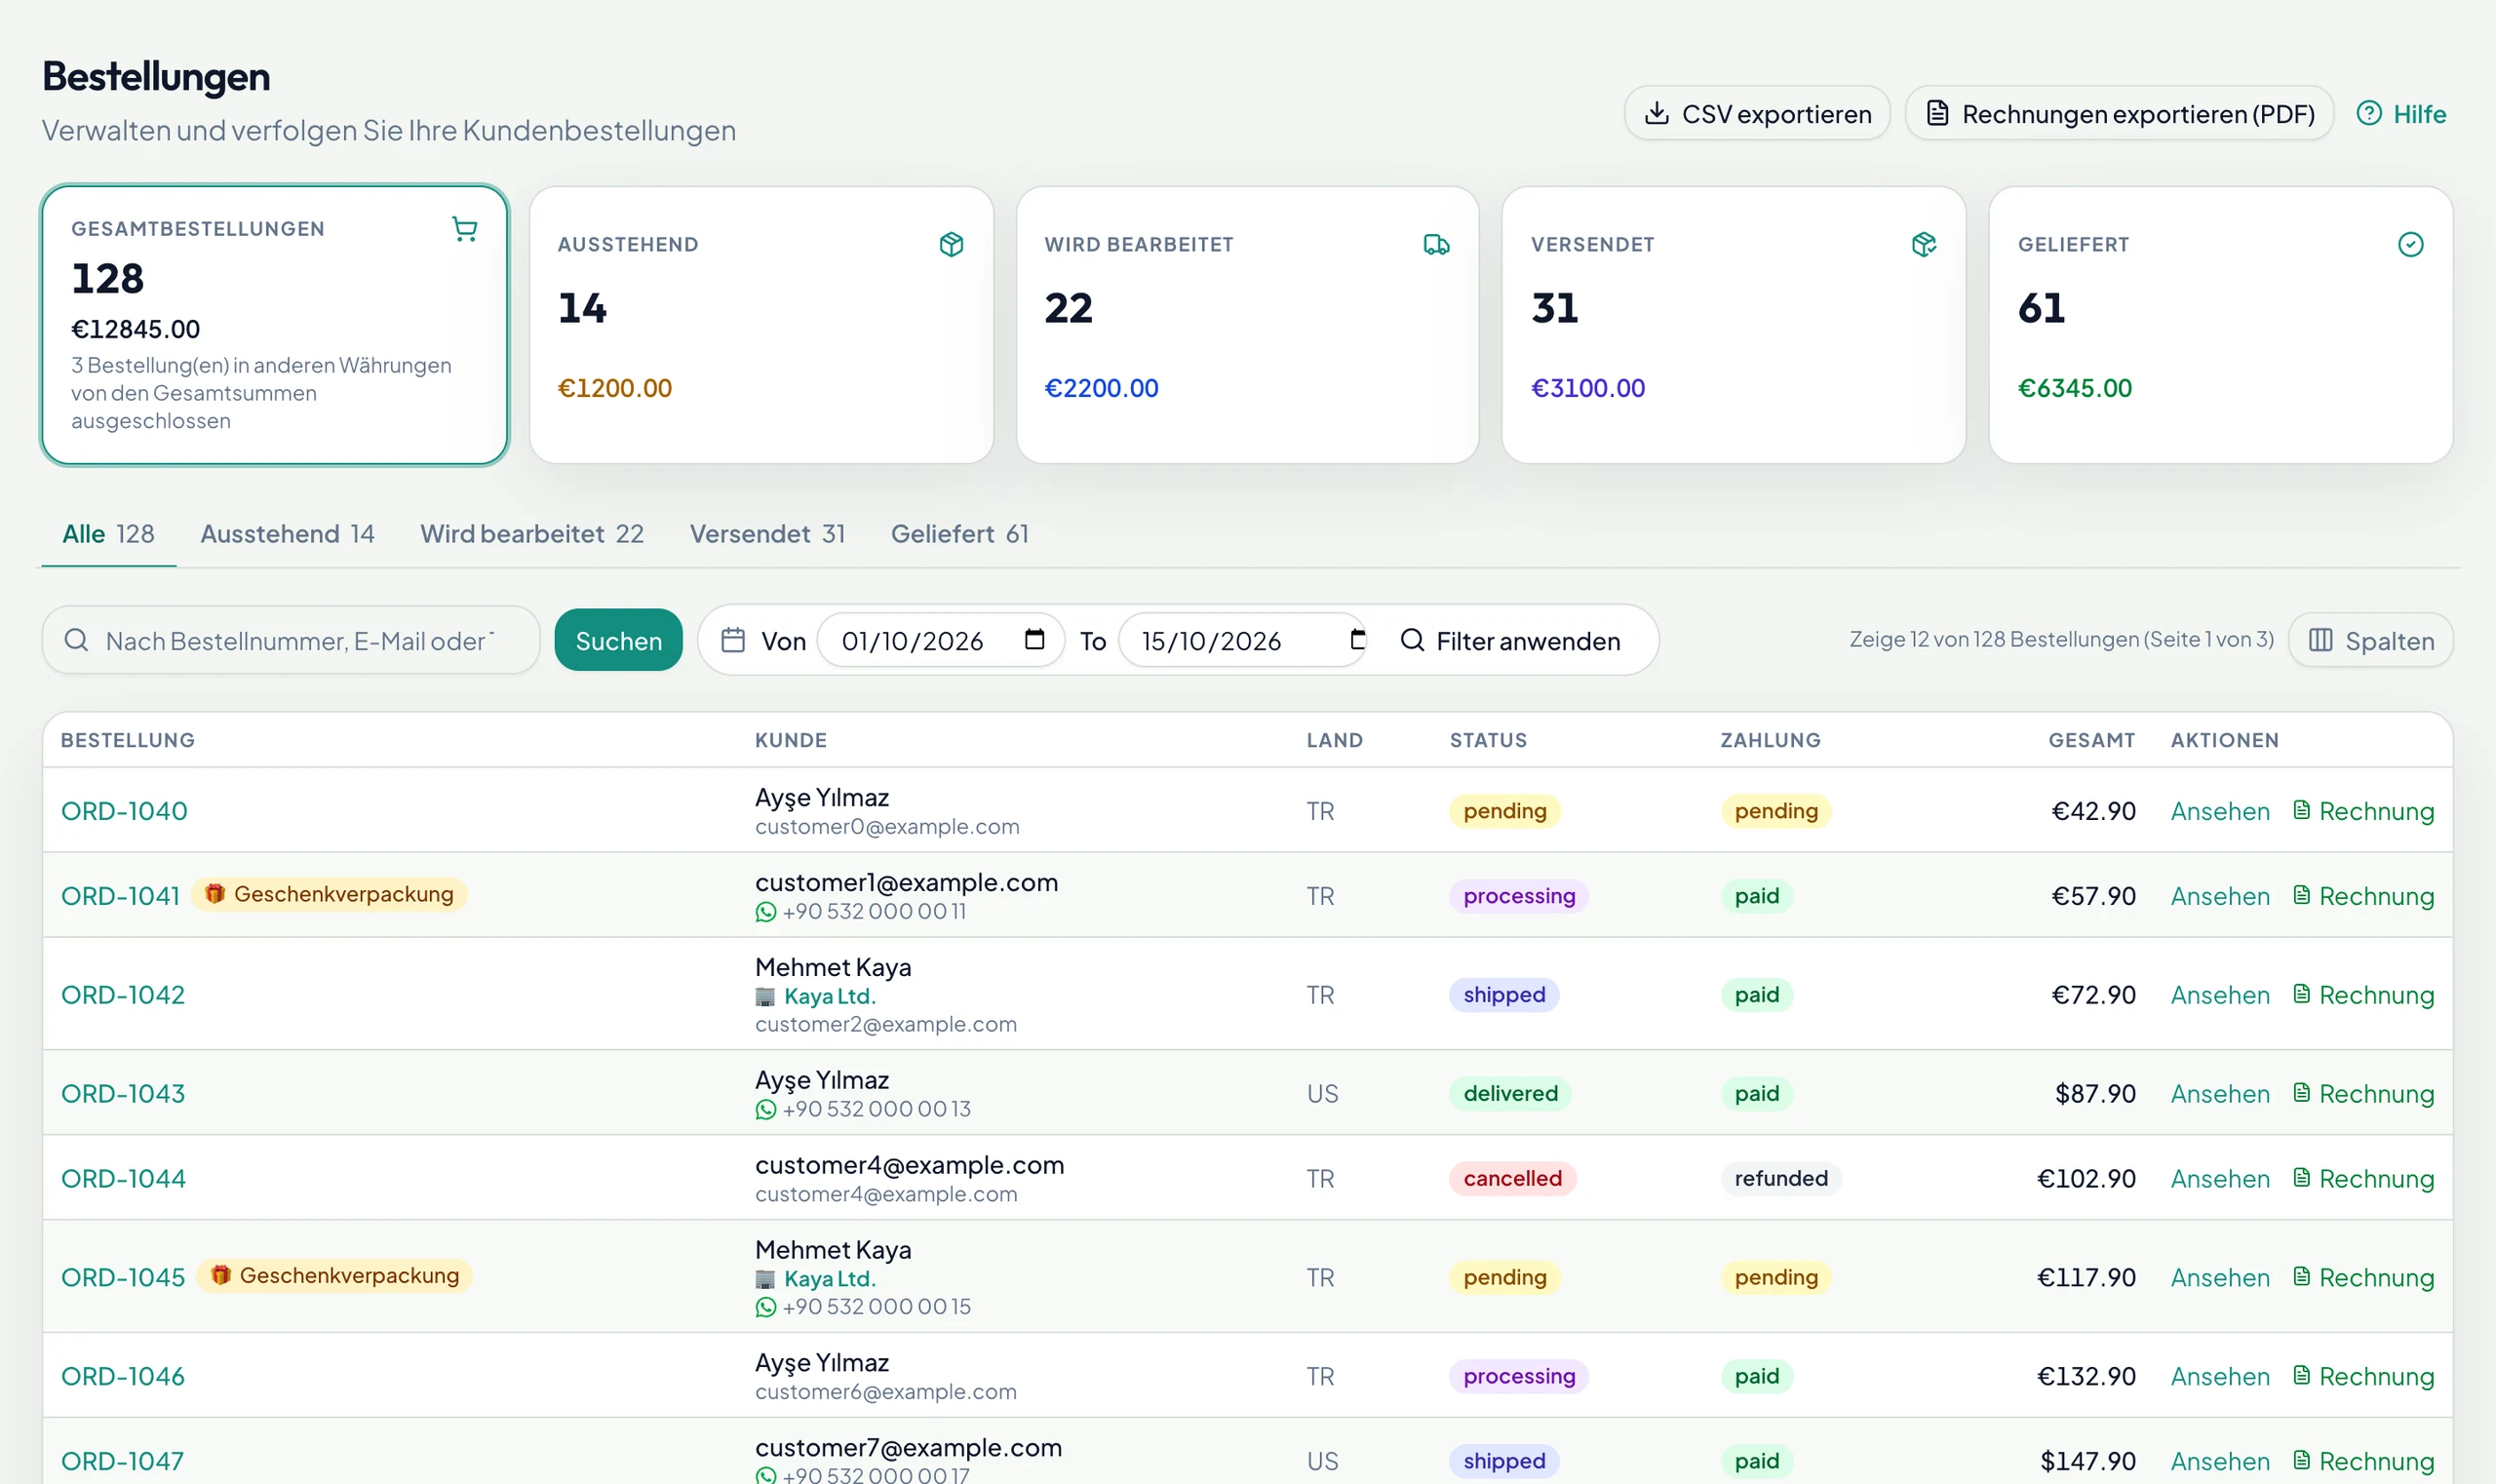Select the Geliefert summary card
The image size is (2496, 1484).
[2220, 325]
